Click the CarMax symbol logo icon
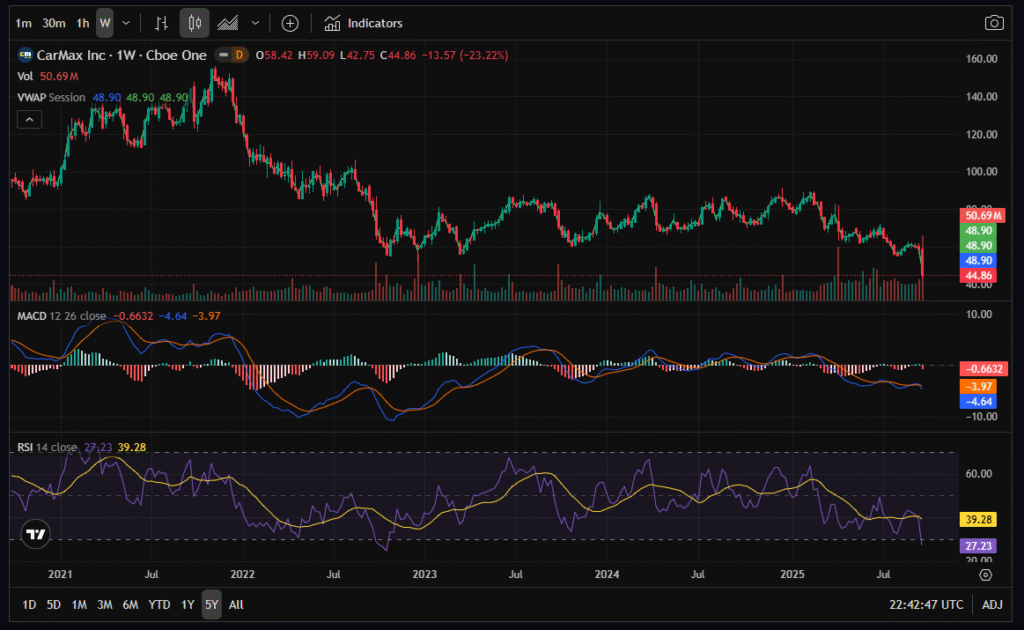1024x630 pixels. [25, 56]
